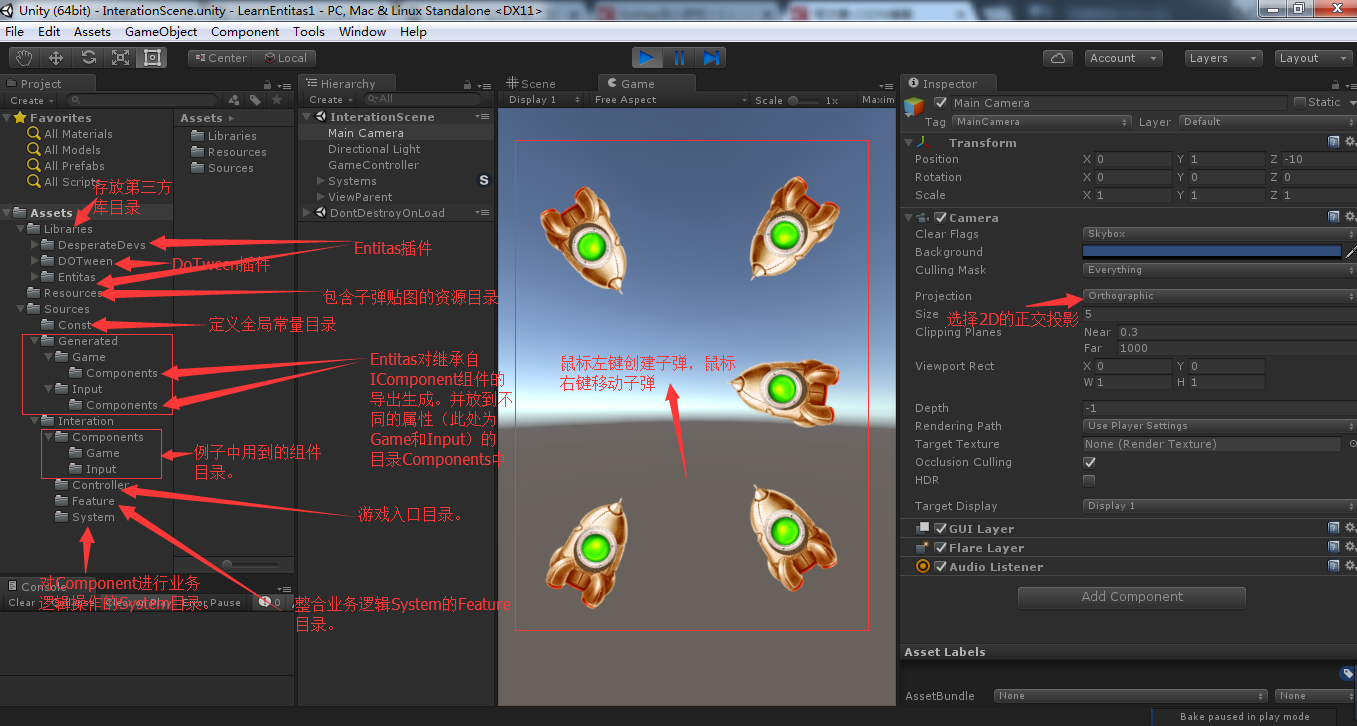Select the Rect Transform tool

tap(152, 58)
